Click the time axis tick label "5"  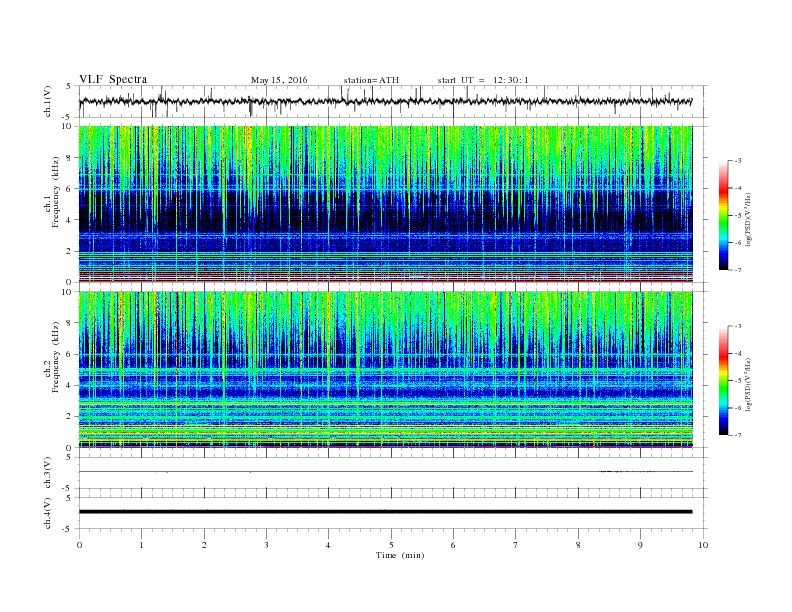coord(391,545)
